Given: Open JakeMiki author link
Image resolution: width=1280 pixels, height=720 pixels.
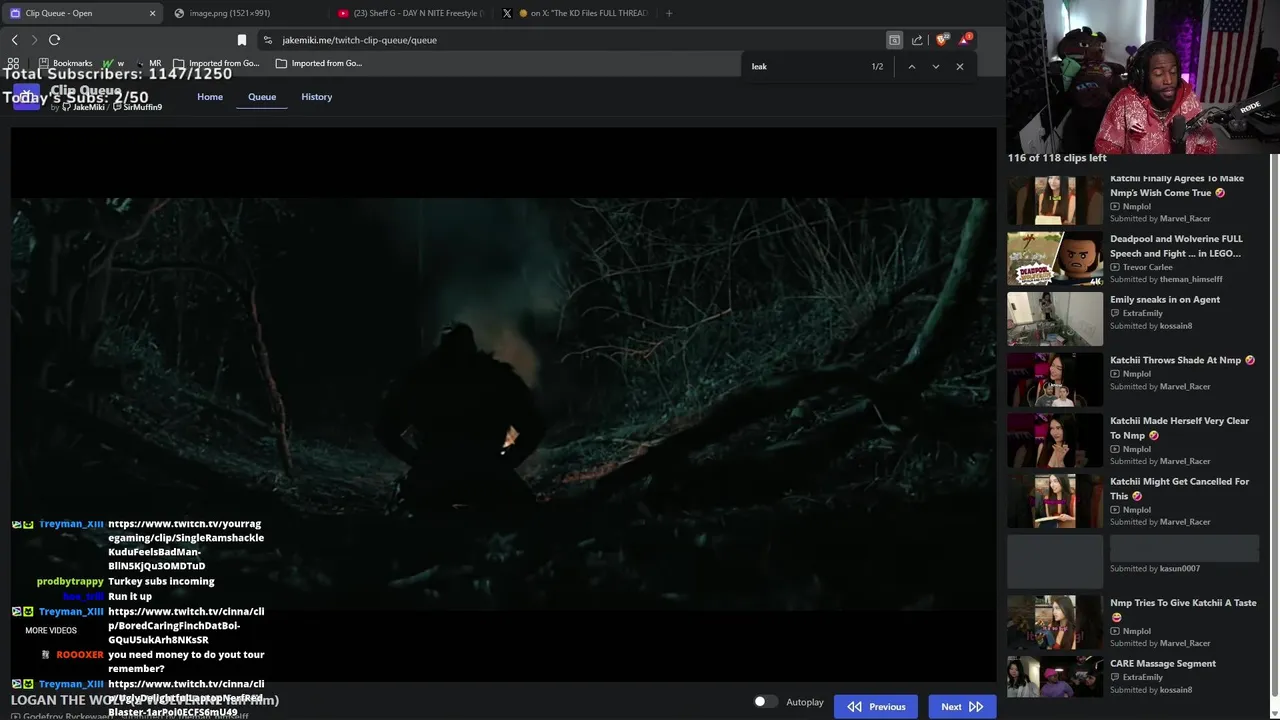Looking at the screenshot, I should pos(83,107).
